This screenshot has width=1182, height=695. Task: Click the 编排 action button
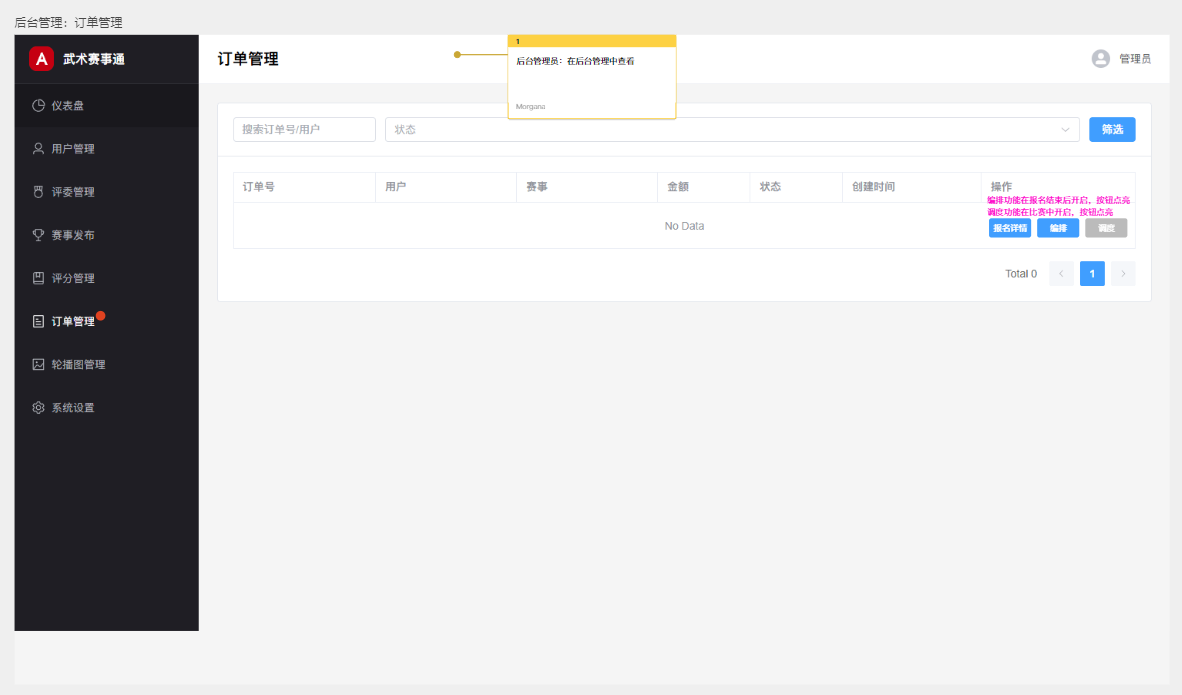(1057, 228)
